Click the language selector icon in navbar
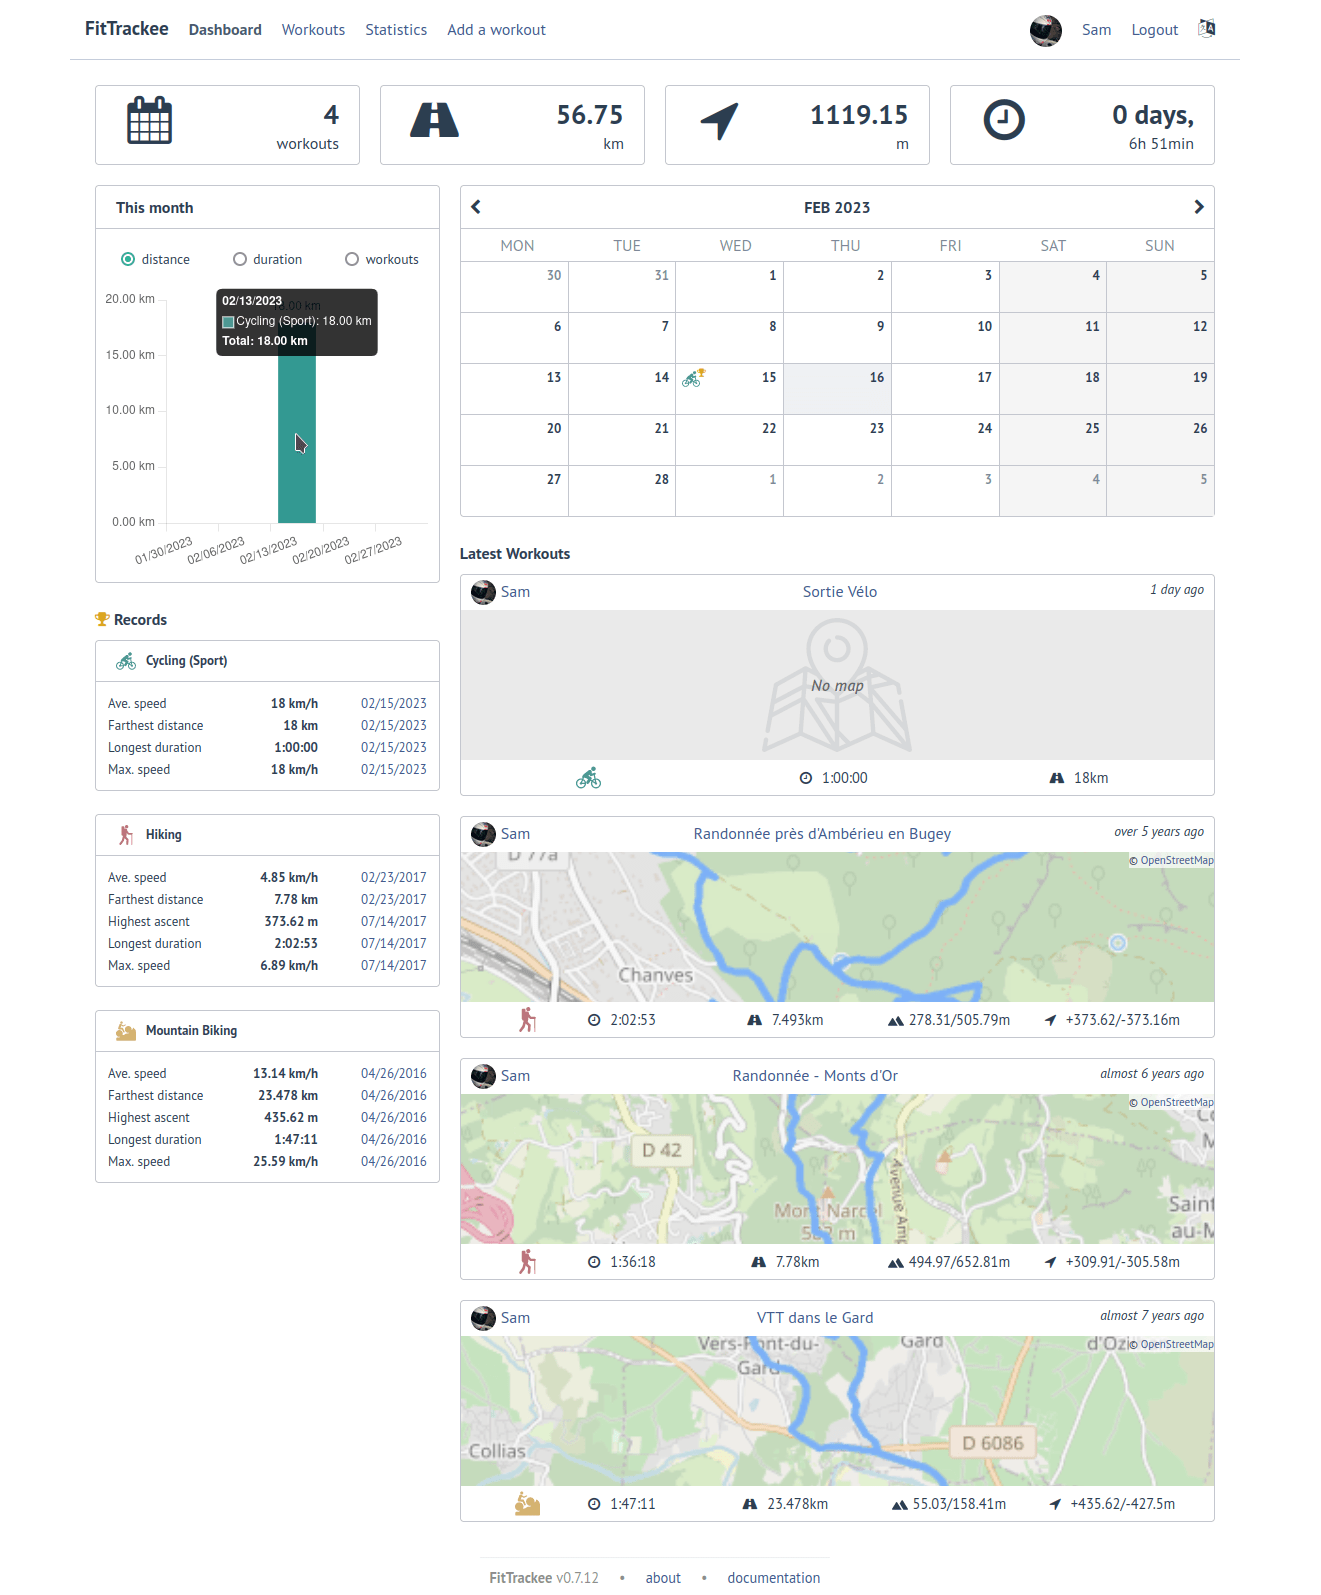 (x=1207, y=28)
